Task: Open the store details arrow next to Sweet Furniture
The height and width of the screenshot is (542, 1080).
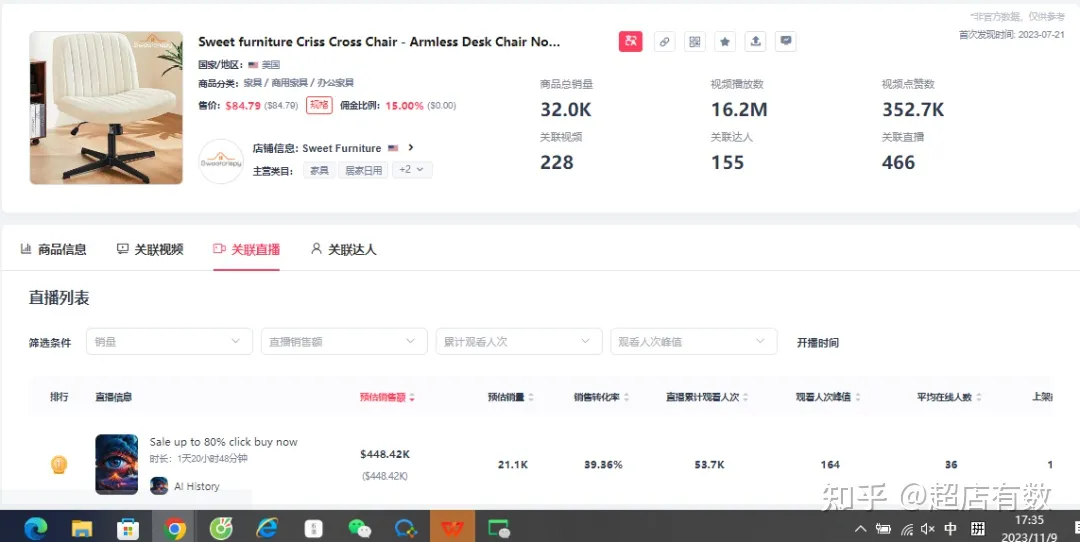Action: click(x=411, y=147)
